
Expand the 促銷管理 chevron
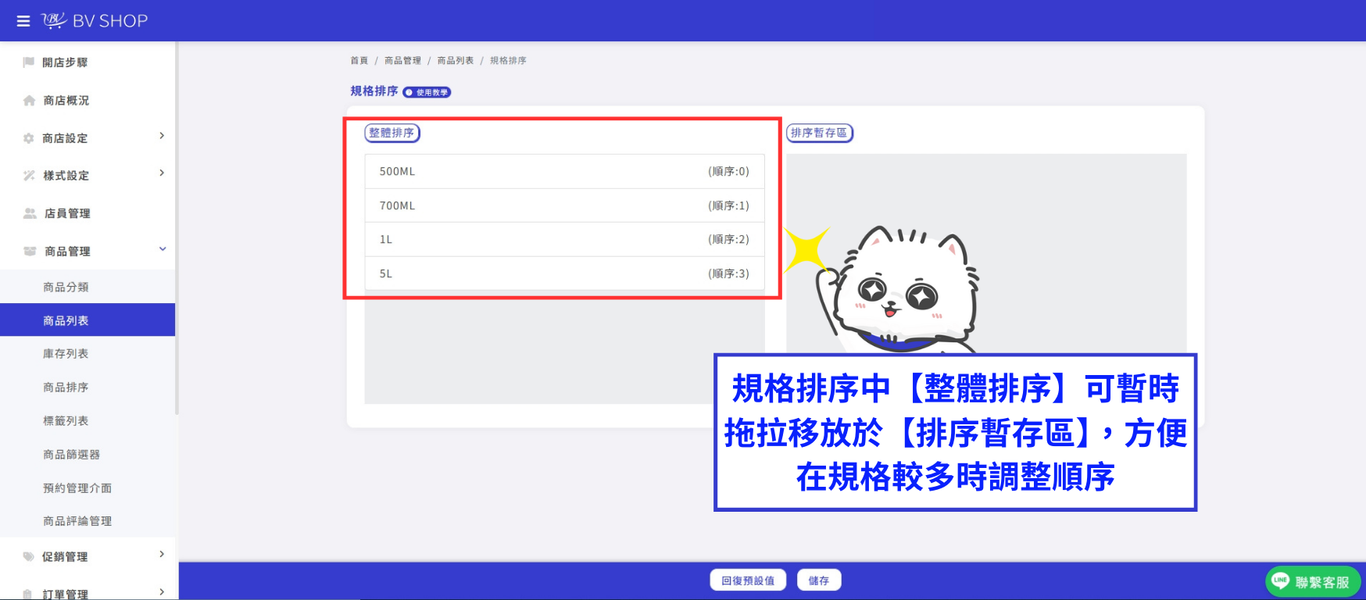pyautogui.click(x=162, y=554)
